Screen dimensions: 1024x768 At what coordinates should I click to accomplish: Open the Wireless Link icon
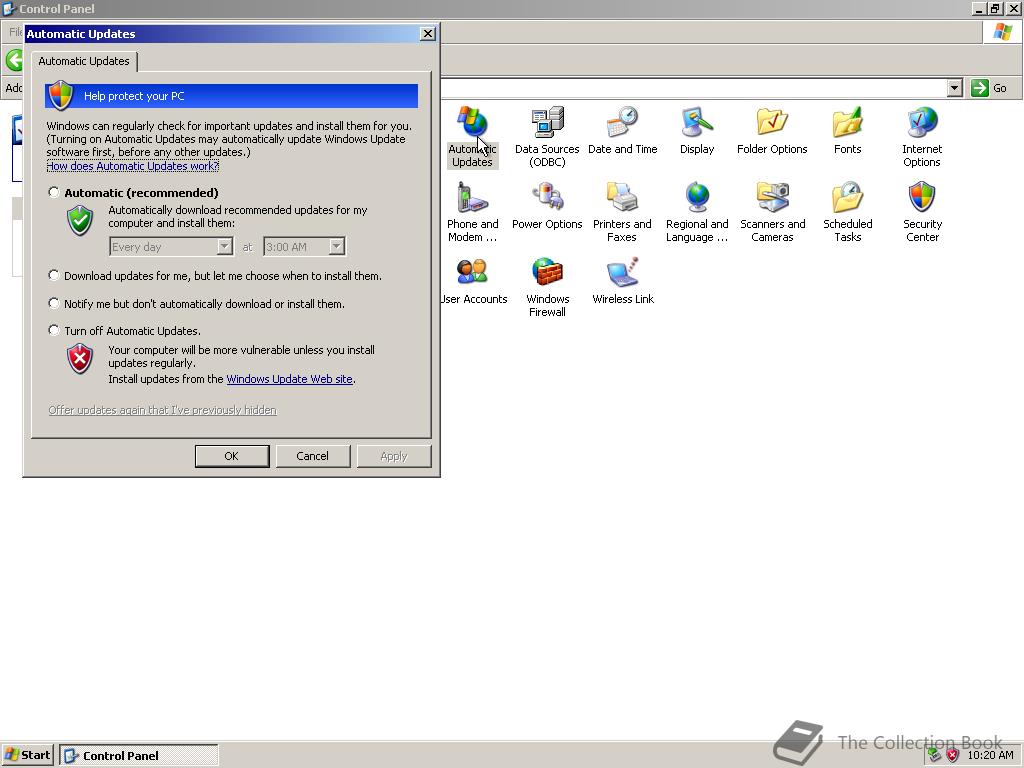(622, 281)
